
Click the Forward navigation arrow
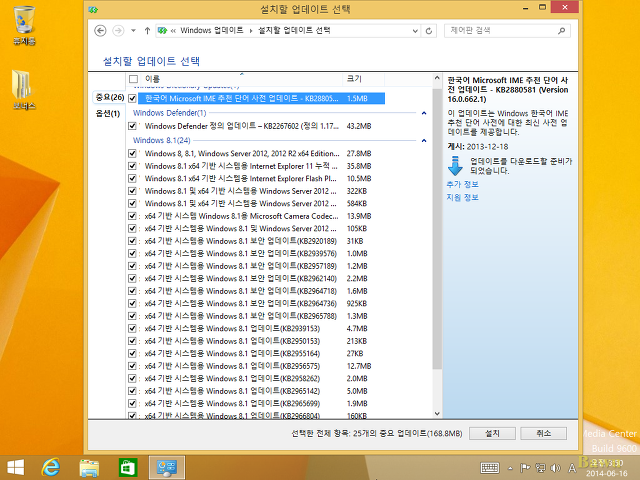[x=118, y=31]
